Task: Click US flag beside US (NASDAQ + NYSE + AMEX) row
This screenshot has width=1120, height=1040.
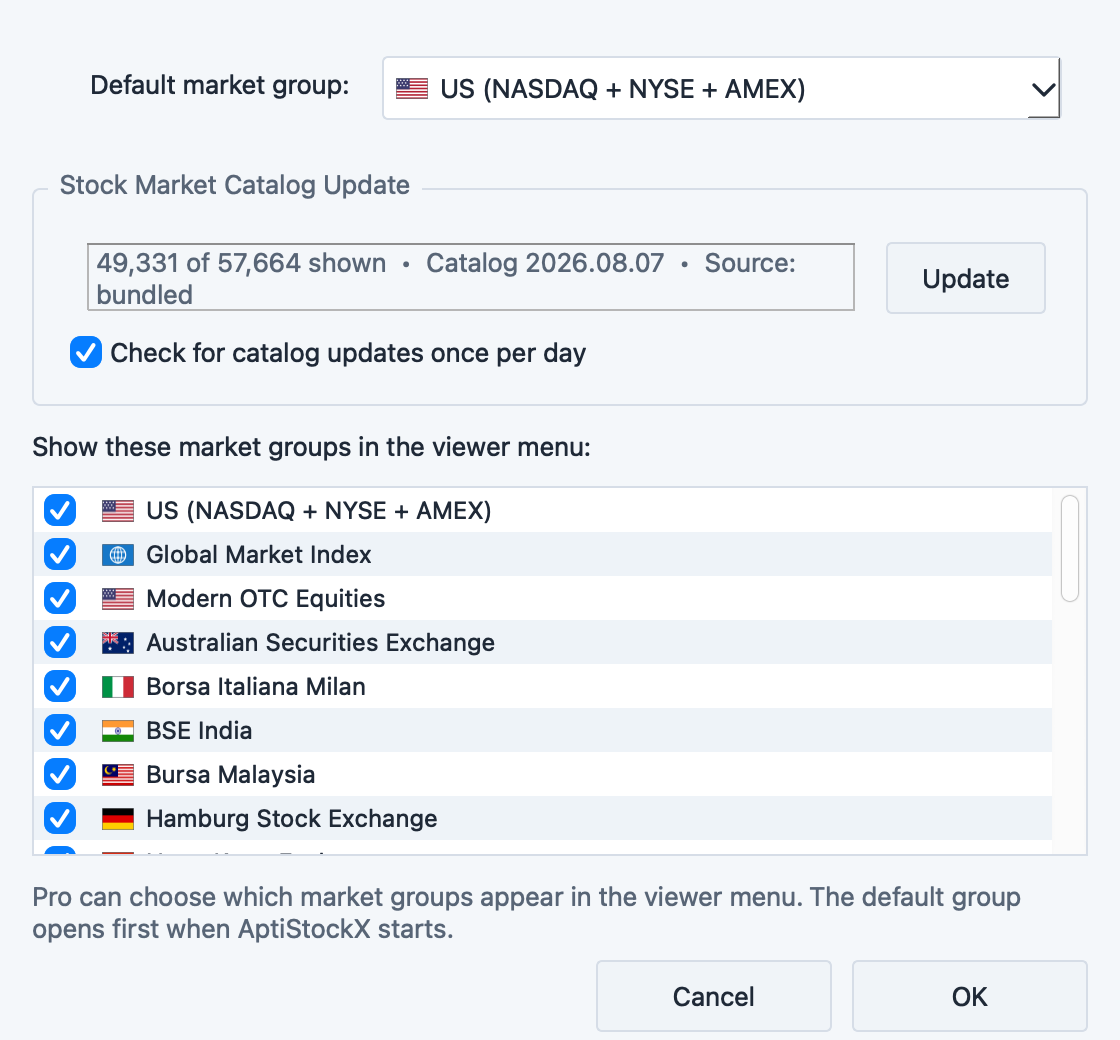Action: click(118, 511)
